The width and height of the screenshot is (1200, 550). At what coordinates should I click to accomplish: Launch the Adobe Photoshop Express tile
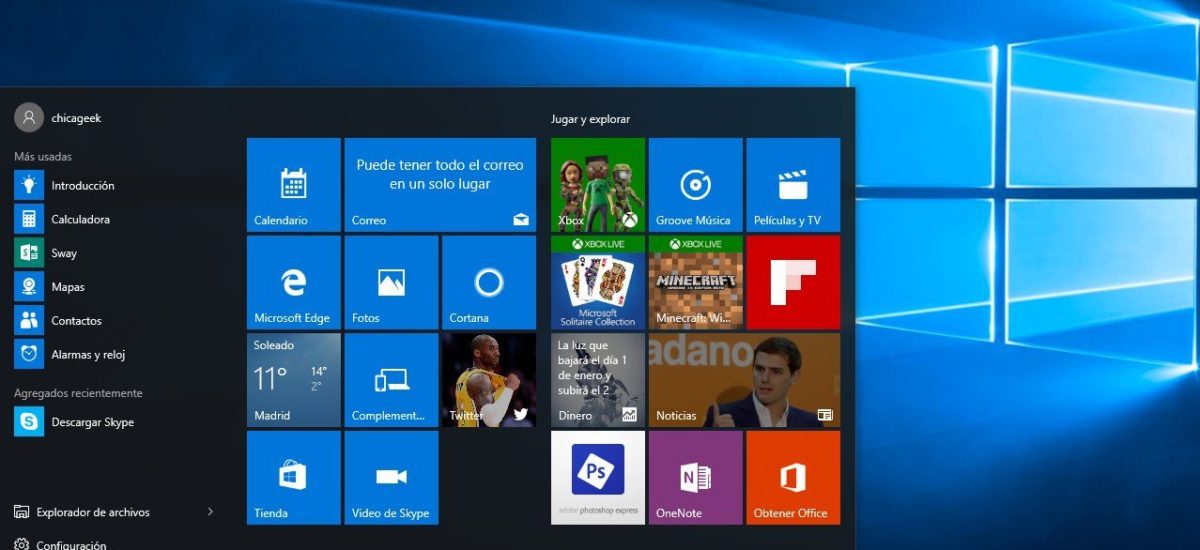pos(598,478)
